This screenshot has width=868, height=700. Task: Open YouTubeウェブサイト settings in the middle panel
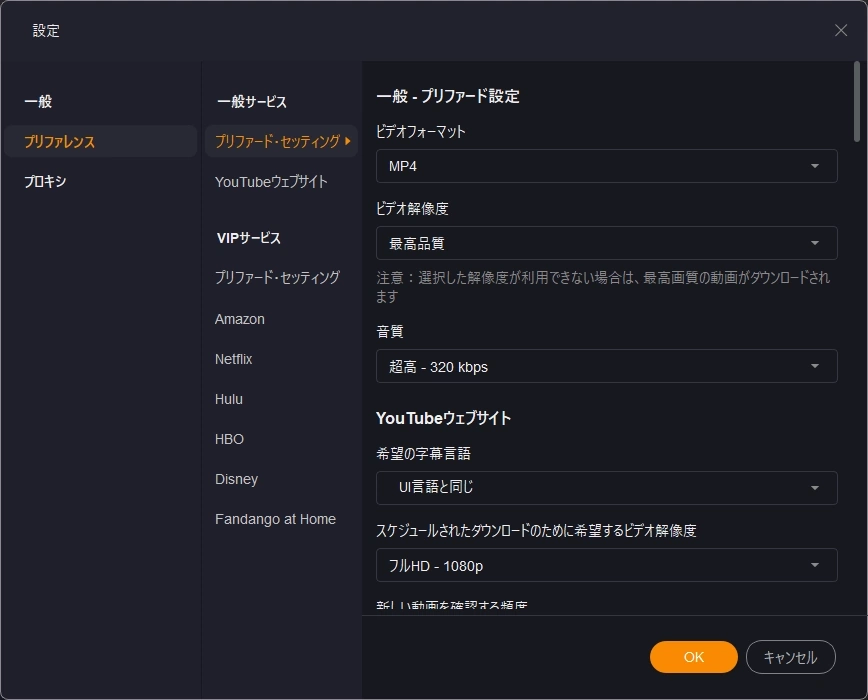pos(271,182)
